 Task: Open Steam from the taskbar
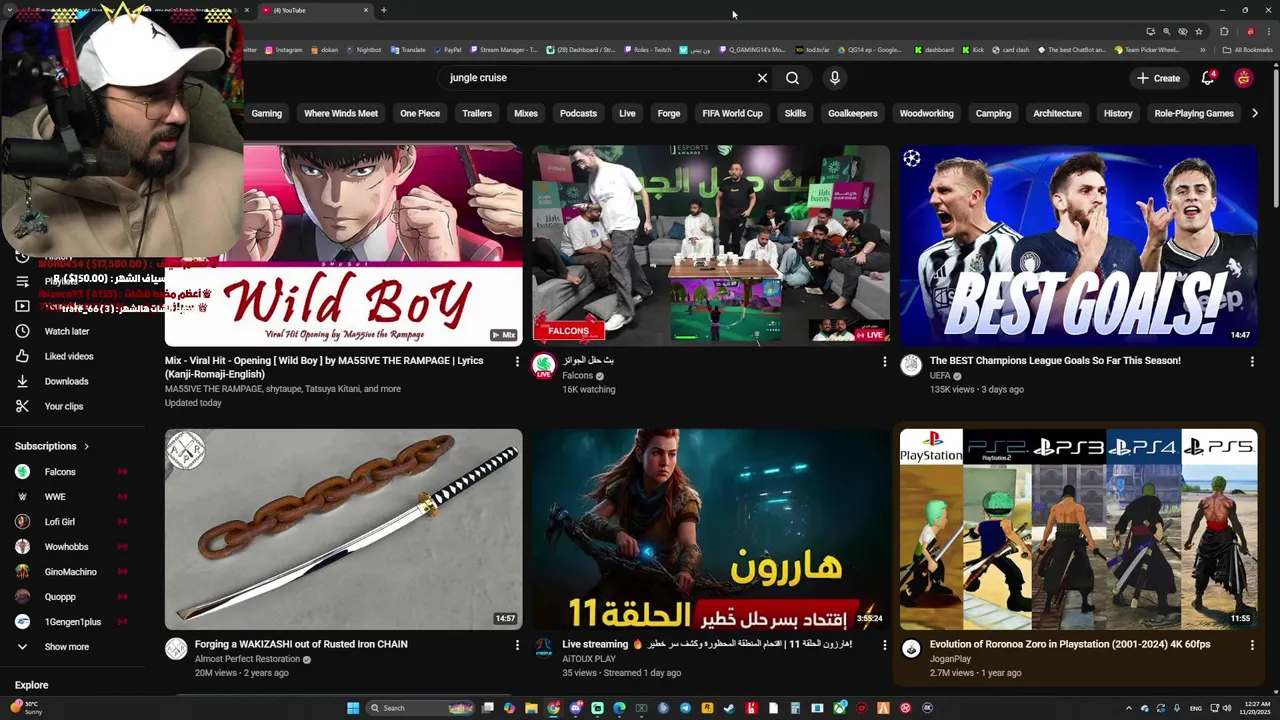(x=729, y=708)
